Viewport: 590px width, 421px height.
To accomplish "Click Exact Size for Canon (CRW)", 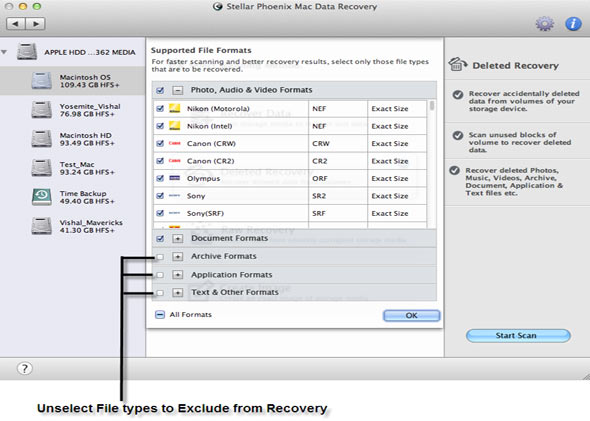I will (x=397, y=143).
